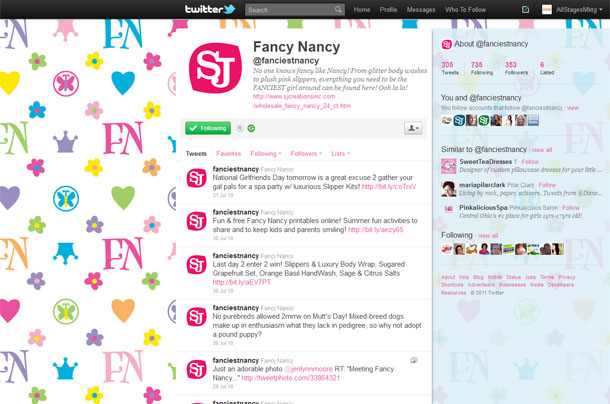Open the Help footer link
This screenshot has width=610, height=404.
pyautogui.click(x=464, y=277)
